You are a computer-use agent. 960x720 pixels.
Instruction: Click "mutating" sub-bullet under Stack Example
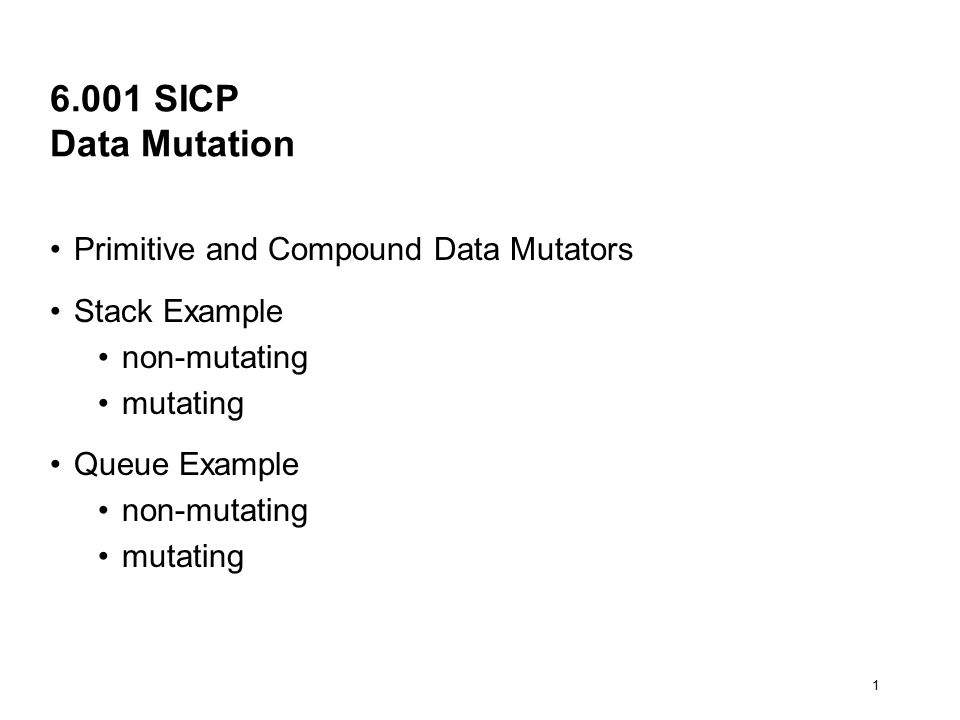coord(182,404)
